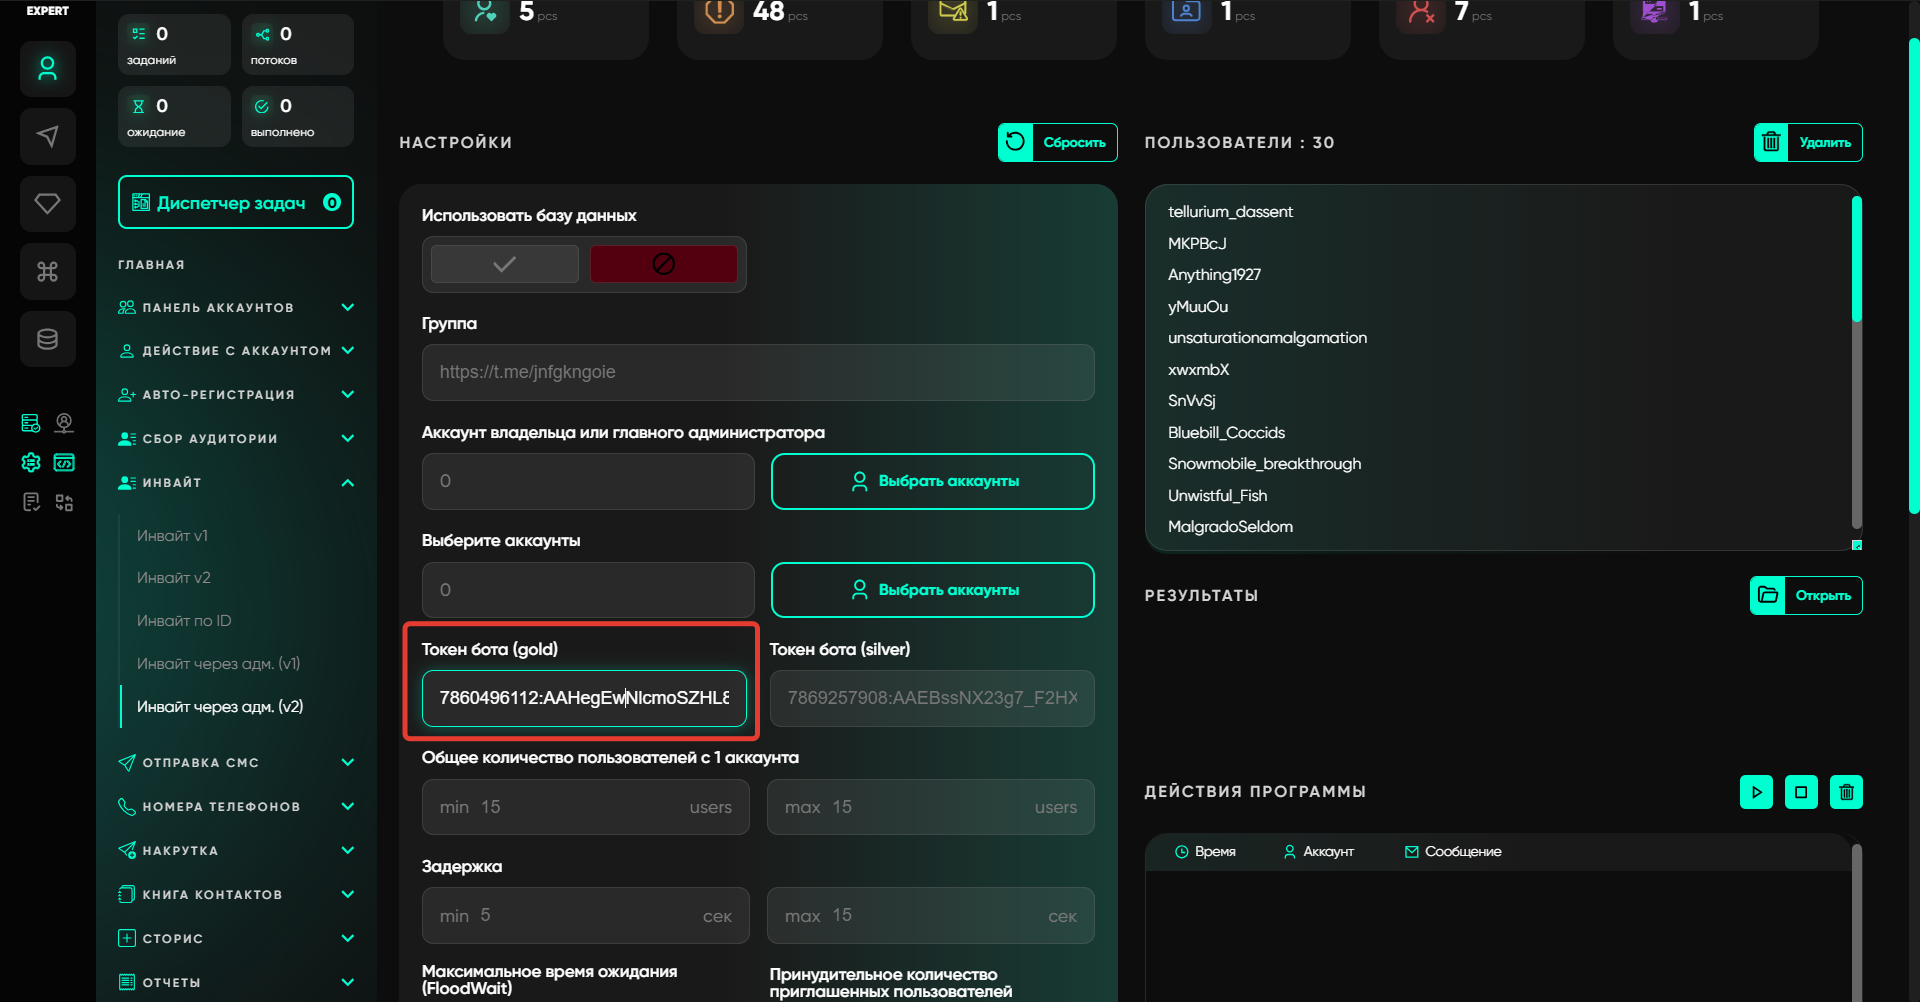Click the Сбросить settings button
Screen dimensions: 1920x1002
pyautogui.click(x=1057, y=142)
